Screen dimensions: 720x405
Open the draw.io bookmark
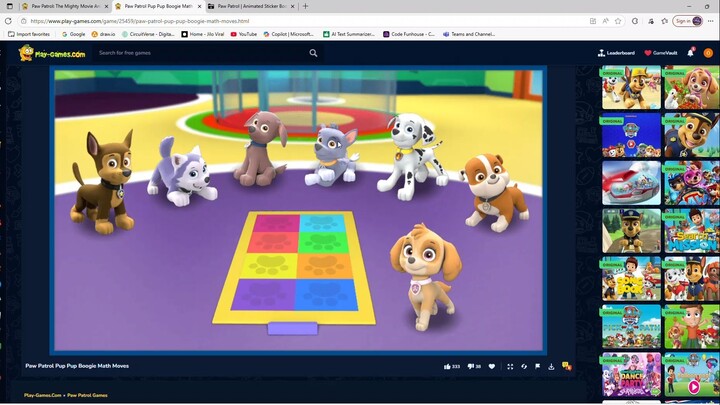tap(103, 34)
